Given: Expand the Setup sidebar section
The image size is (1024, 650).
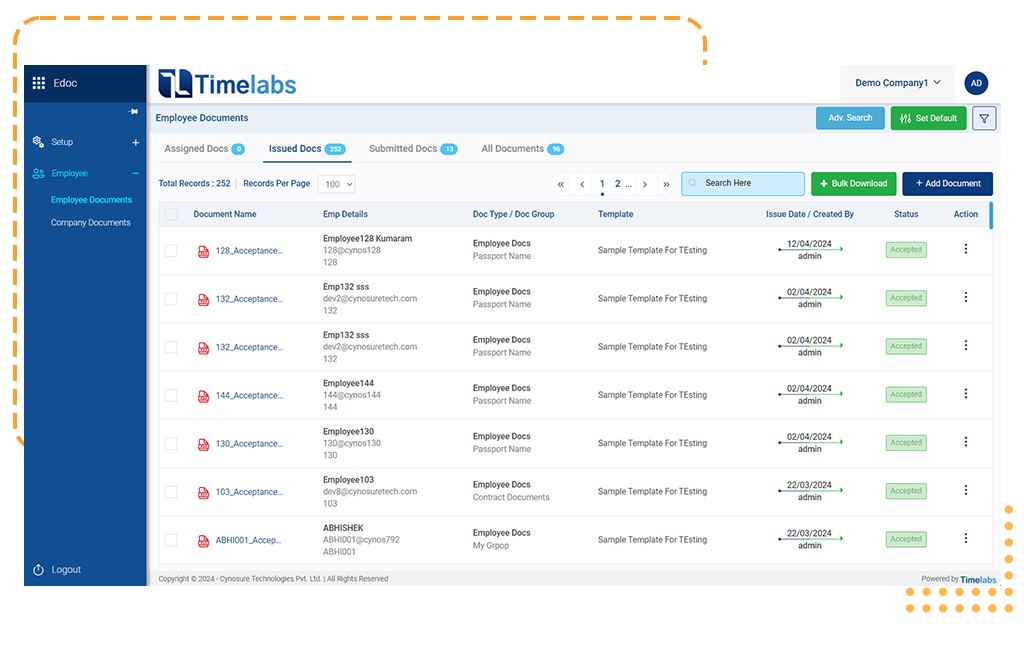Looking at the screenshot, I should pos(136,143).
